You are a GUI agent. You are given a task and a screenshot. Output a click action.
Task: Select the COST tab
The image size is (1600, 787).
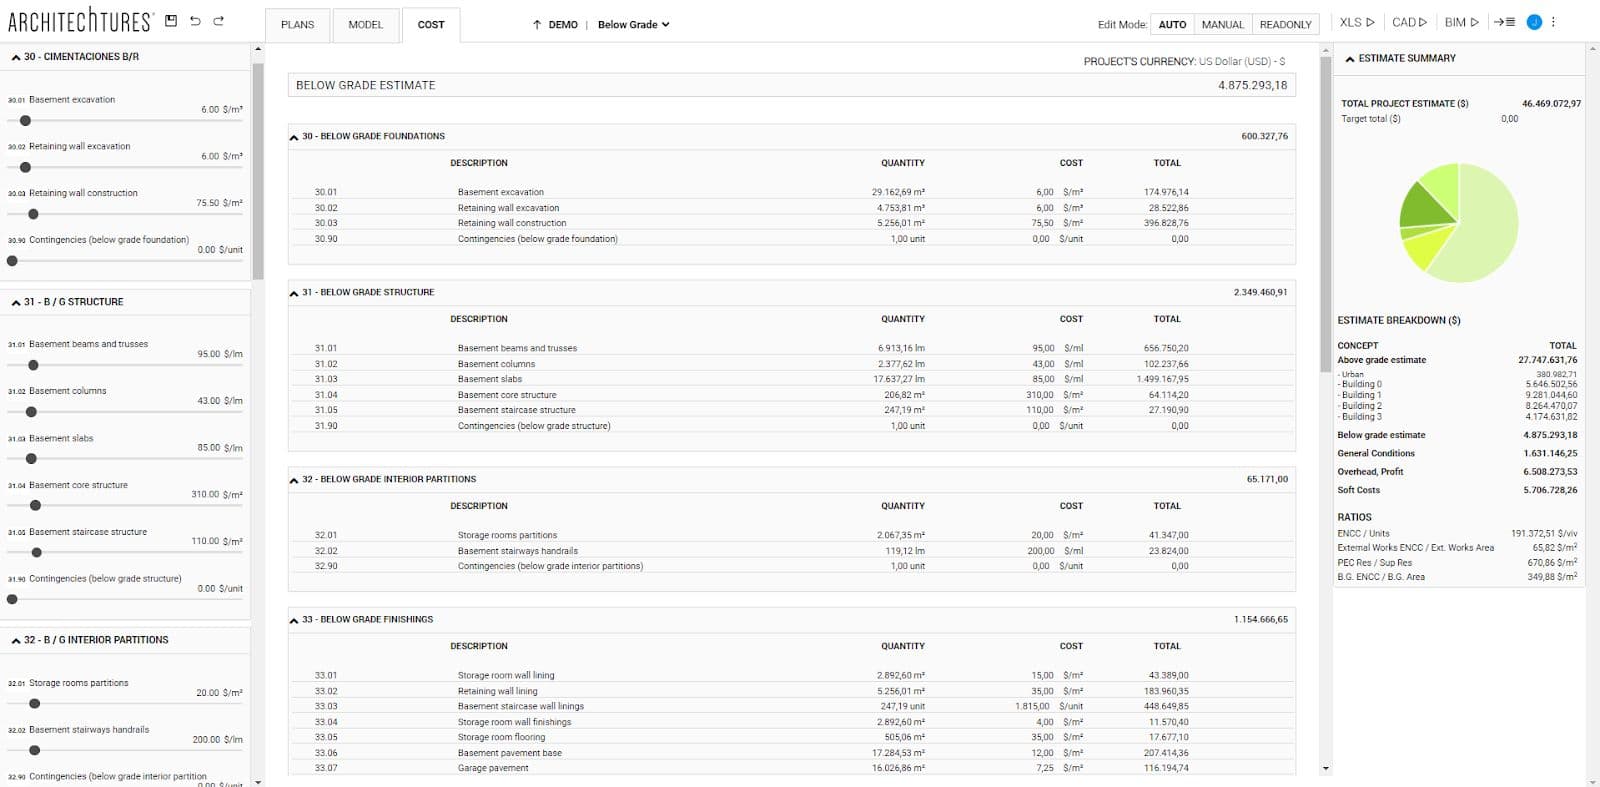coord(431,25)
